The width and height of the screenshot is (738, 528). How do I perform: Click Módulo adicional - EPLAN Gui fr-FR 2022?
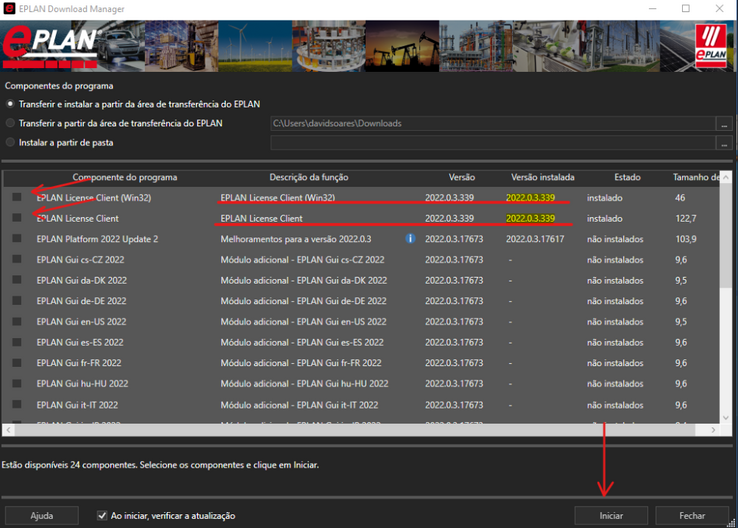301,363
